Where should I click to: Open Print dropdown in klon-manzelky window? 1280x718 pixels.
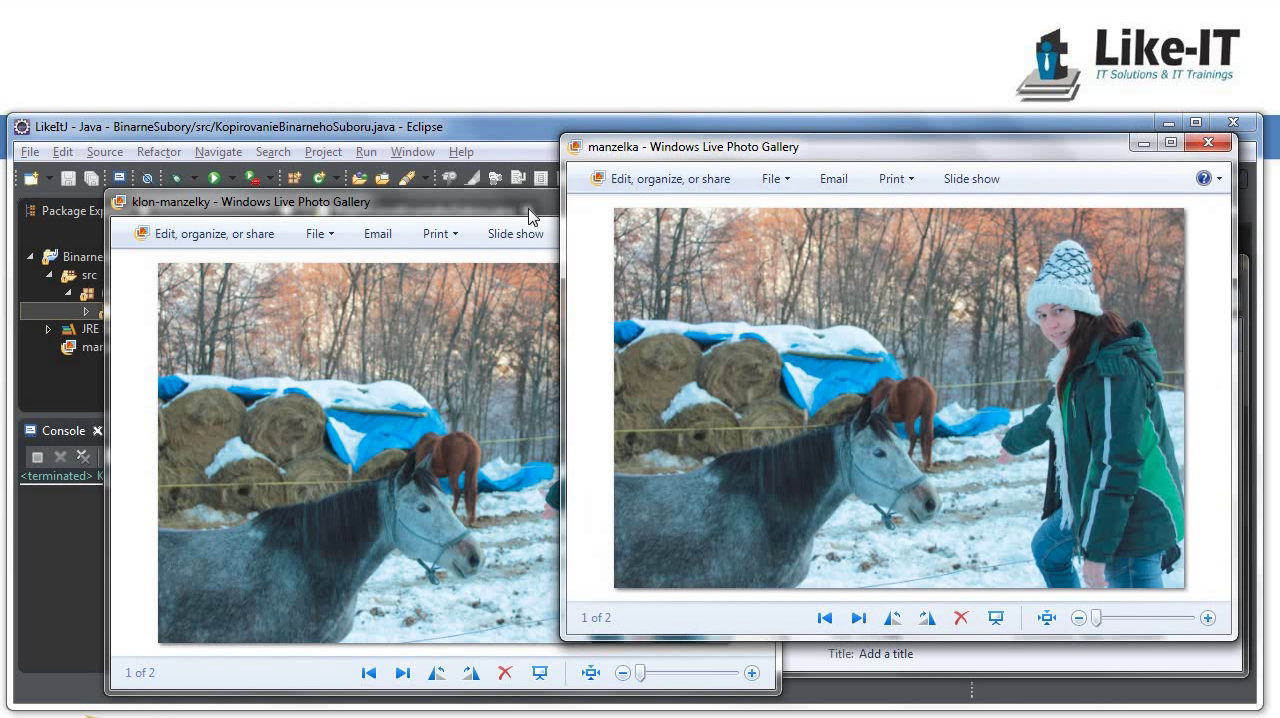(441, 234)
